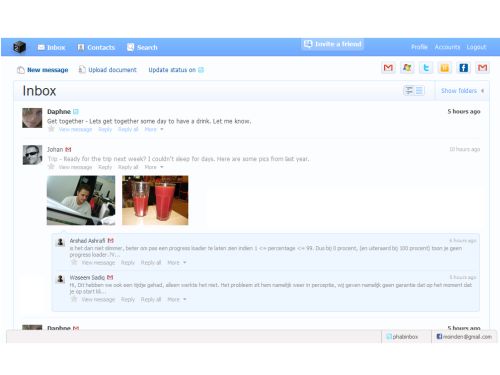Switch to flat list view
500x375 pixels.
[x=419, y=90]
